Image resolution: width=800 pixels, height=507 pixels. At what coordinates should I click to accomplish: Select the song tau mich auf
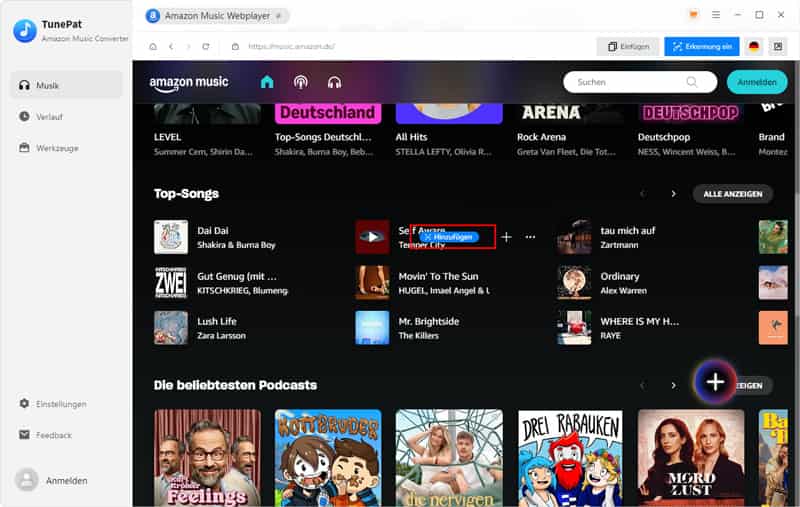point(628,231)
